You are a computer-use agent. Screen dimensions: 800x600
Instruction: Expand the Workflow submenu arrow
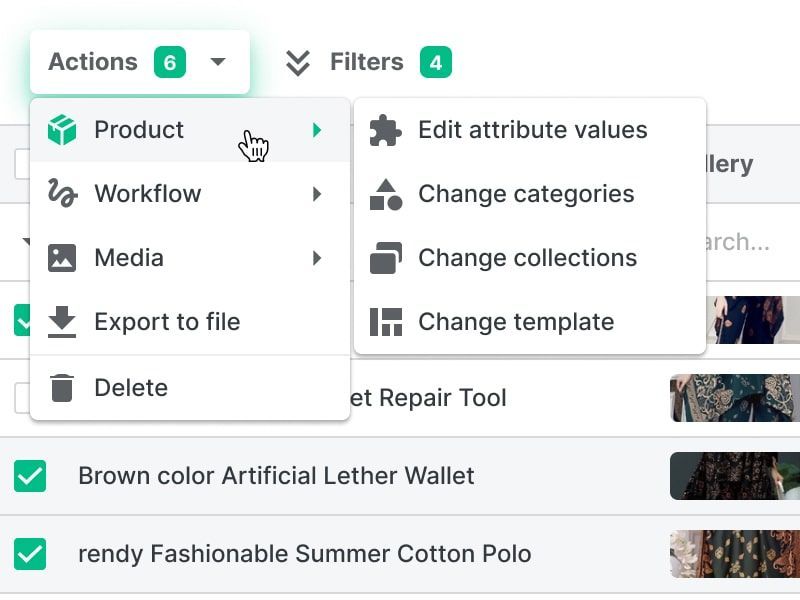317,194
